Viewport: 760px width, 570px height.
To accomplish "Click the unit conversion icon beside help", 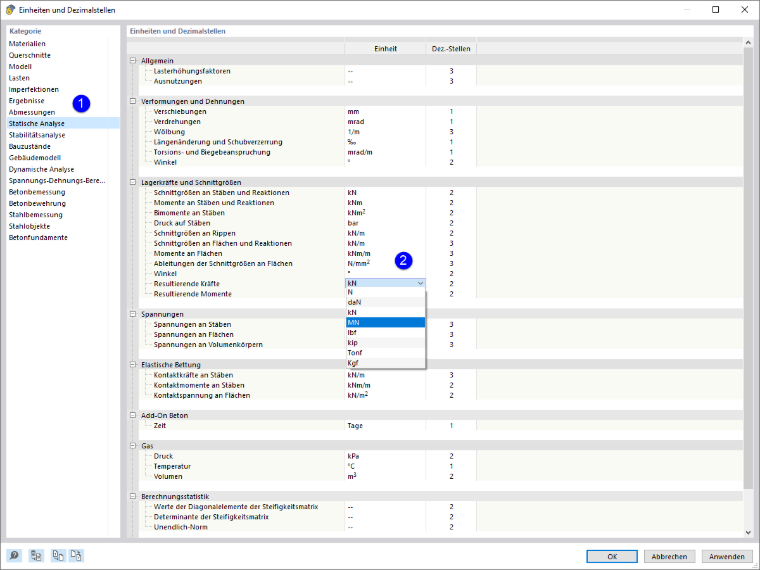I will 36,555.
